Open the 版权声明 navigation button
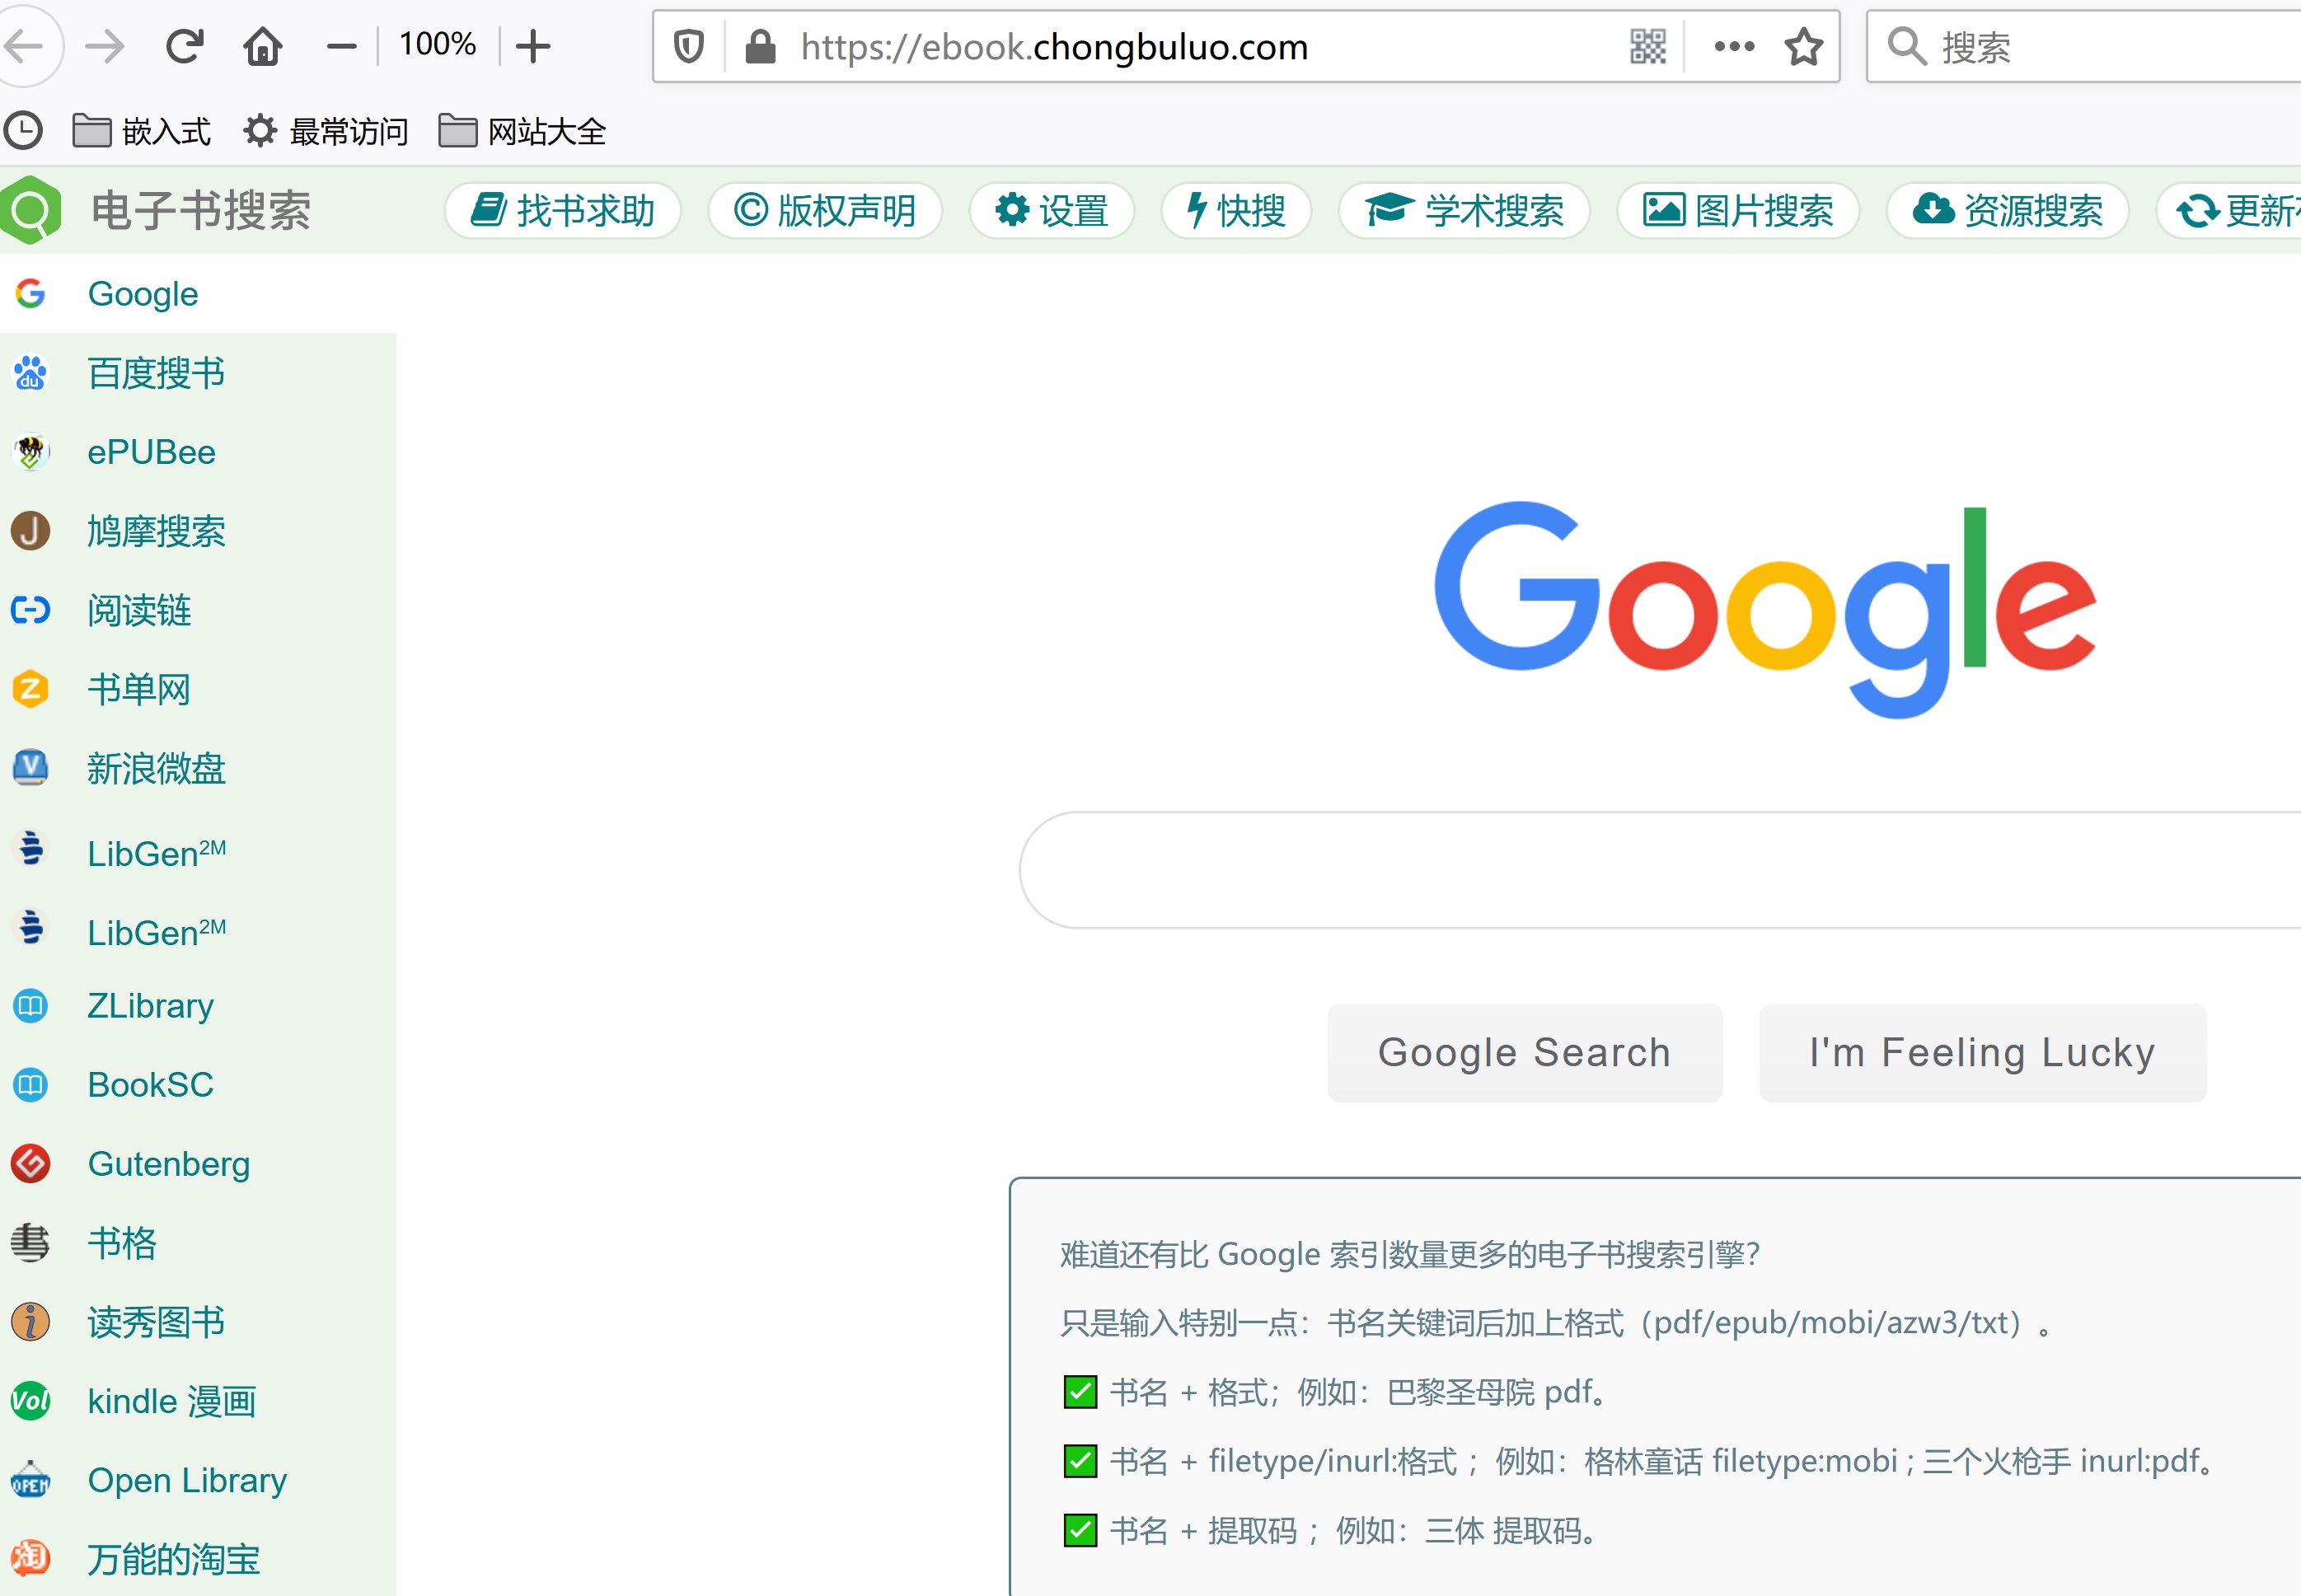Image resolution: width=2301 pixels, height=1596 pixels. coord(825,211)
